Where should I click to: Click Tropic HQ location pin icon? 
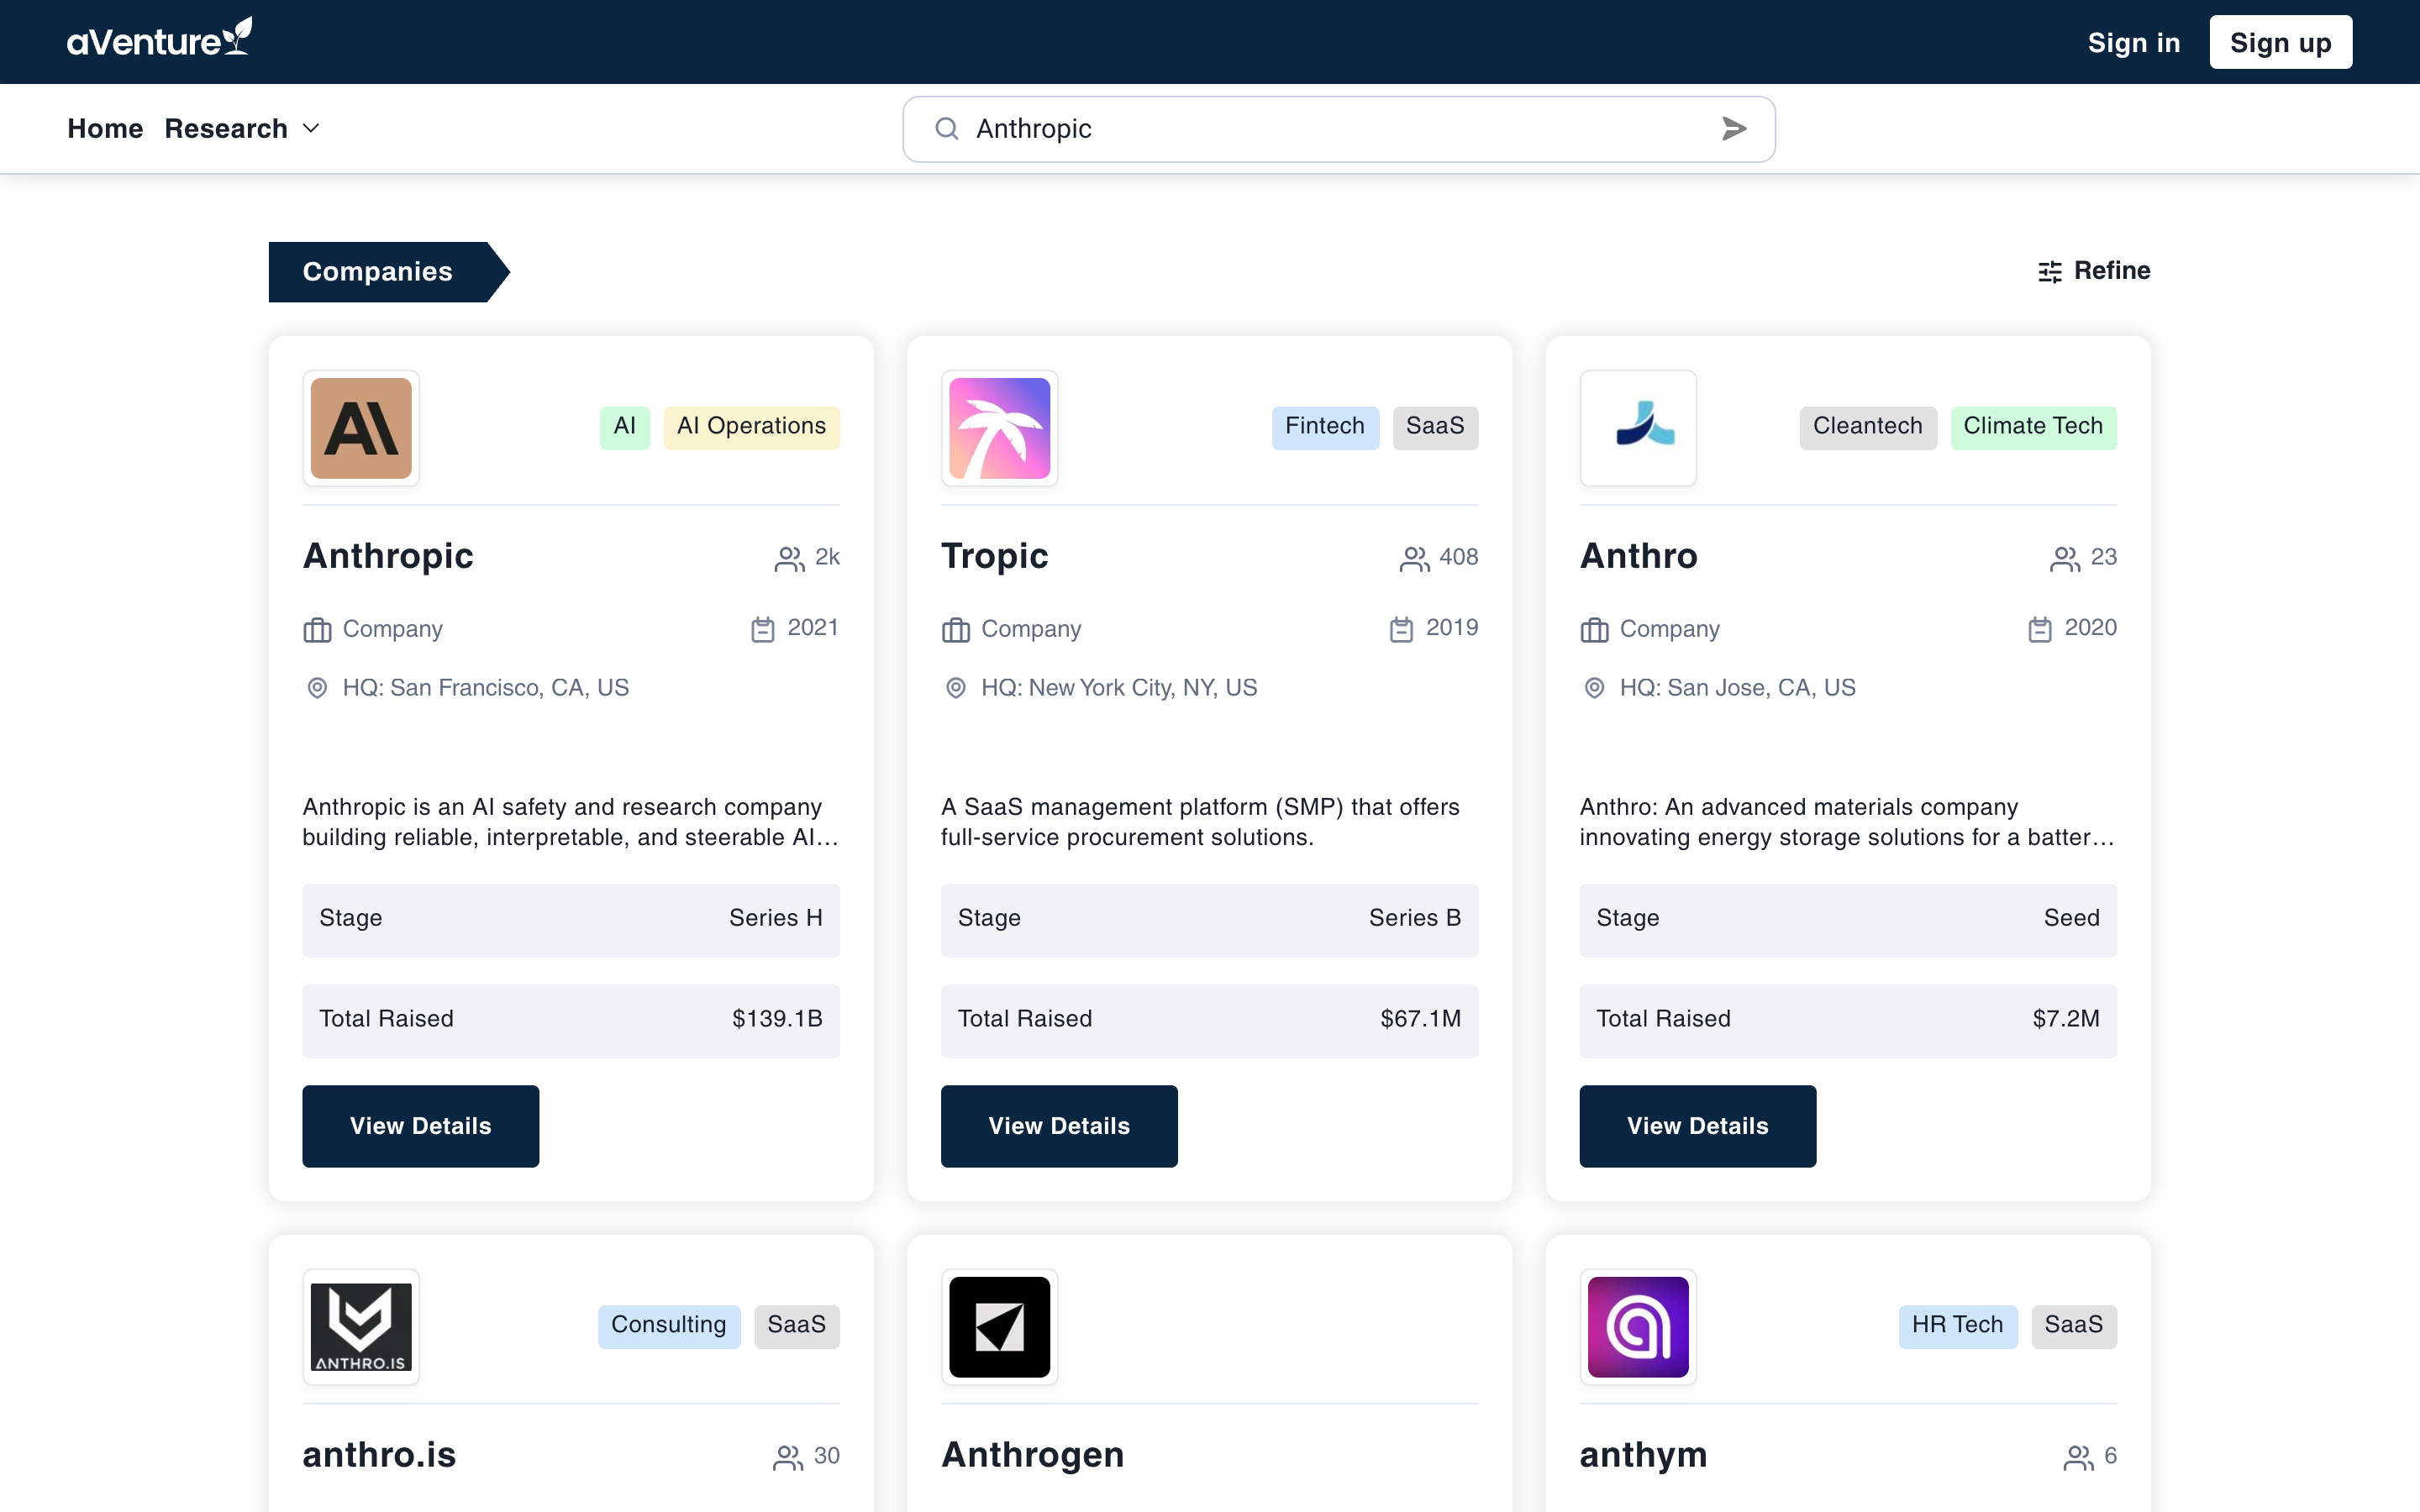tap(956, 688)
